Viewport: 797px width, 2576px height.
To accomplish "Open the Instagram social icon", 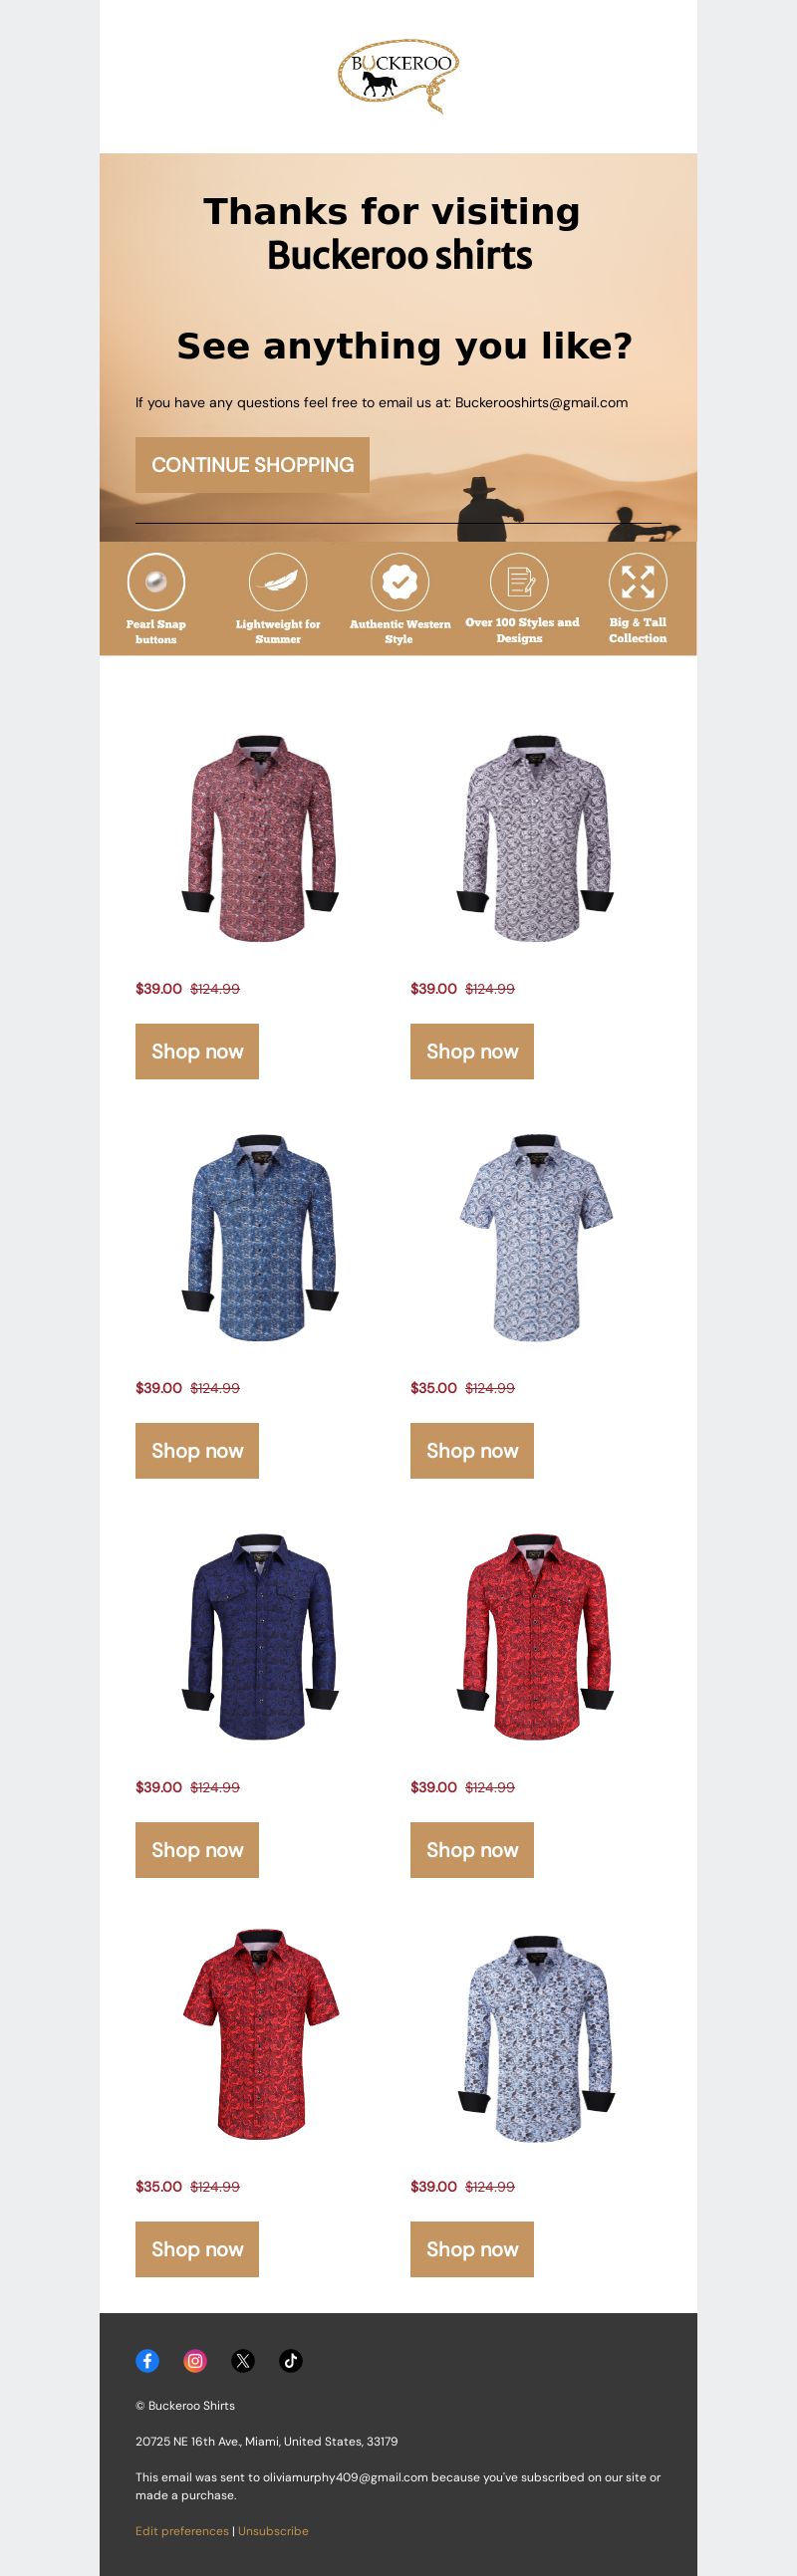I will pyautogui.click(x=195, y=2360).
